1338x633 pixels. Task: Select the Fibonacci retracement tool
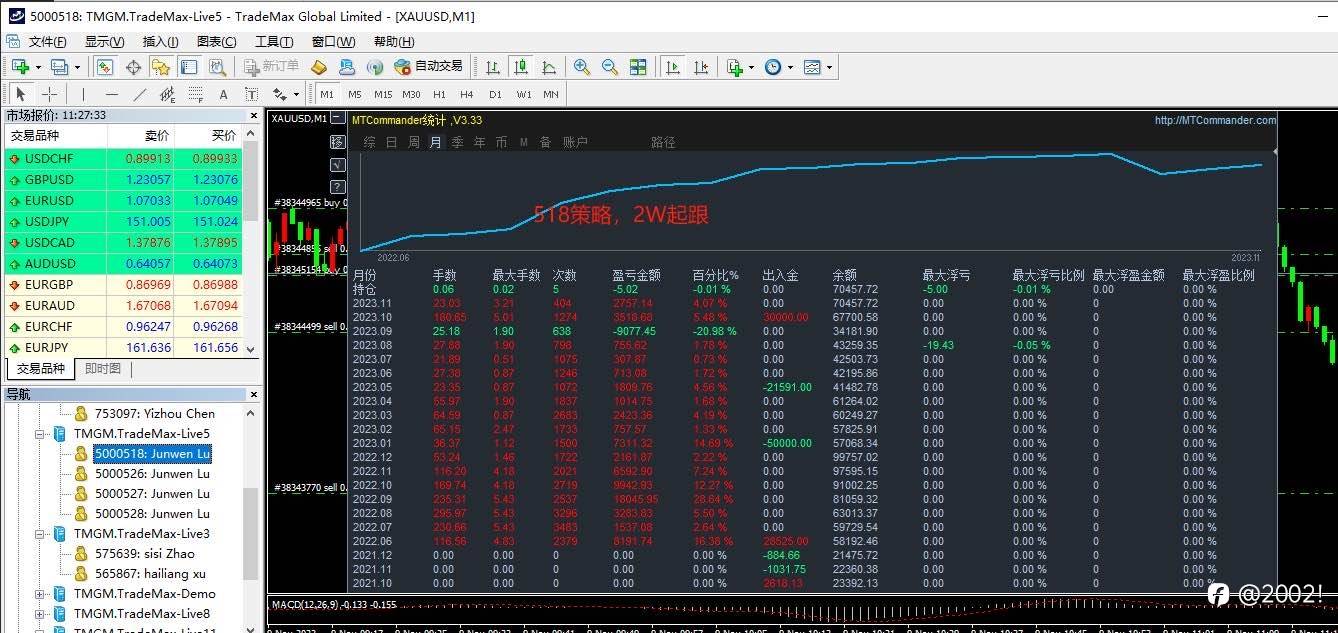[x=196, y=94]
